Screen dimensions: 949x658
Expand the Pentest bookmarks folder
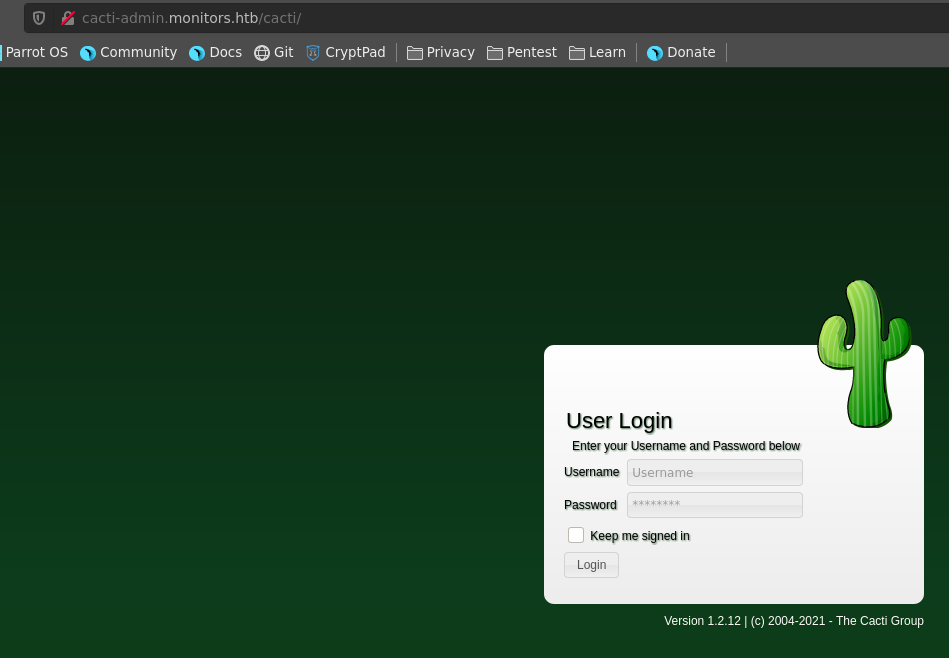pyautogui.click(x=522, y=52)
